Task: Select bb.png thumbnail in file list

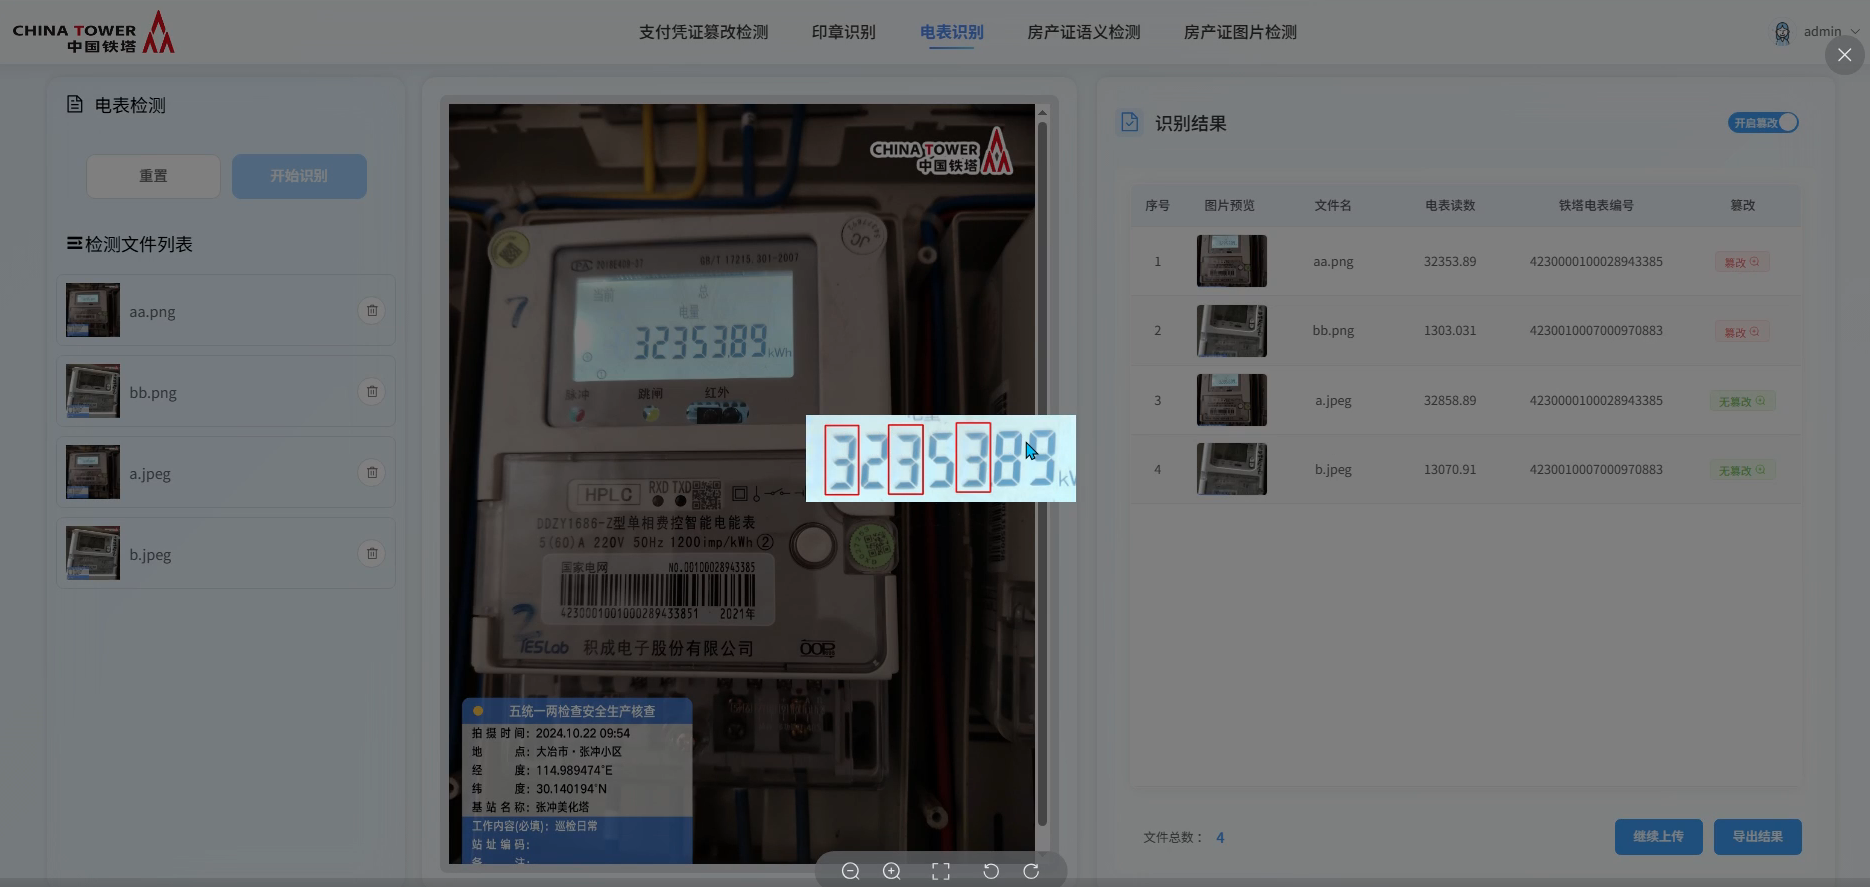Action: pos(93,391)
